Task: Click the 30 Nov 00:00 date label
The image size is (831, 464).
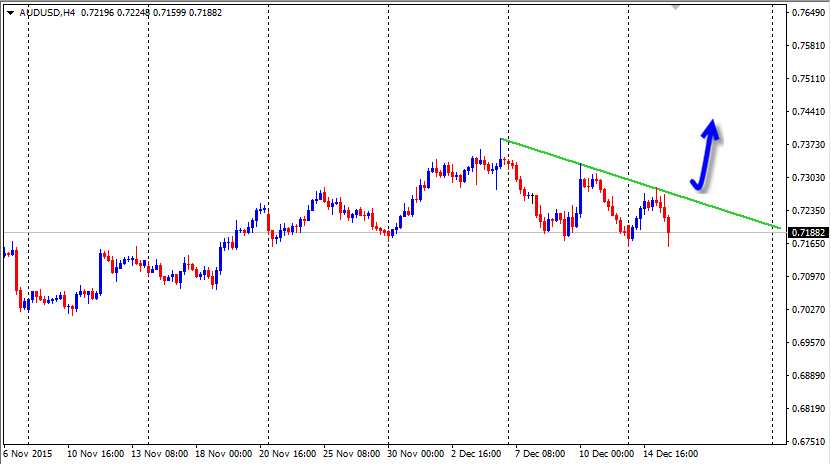Action: [x=416, y=454]
